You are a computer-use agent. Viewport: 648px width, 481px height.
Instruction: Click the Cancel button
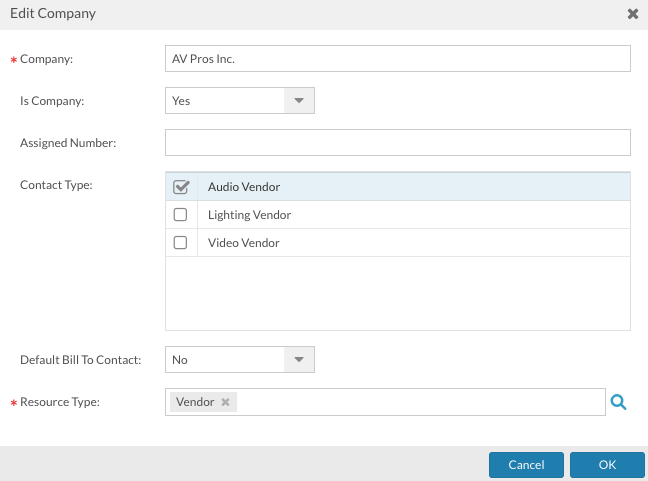(x=526, y=465)
